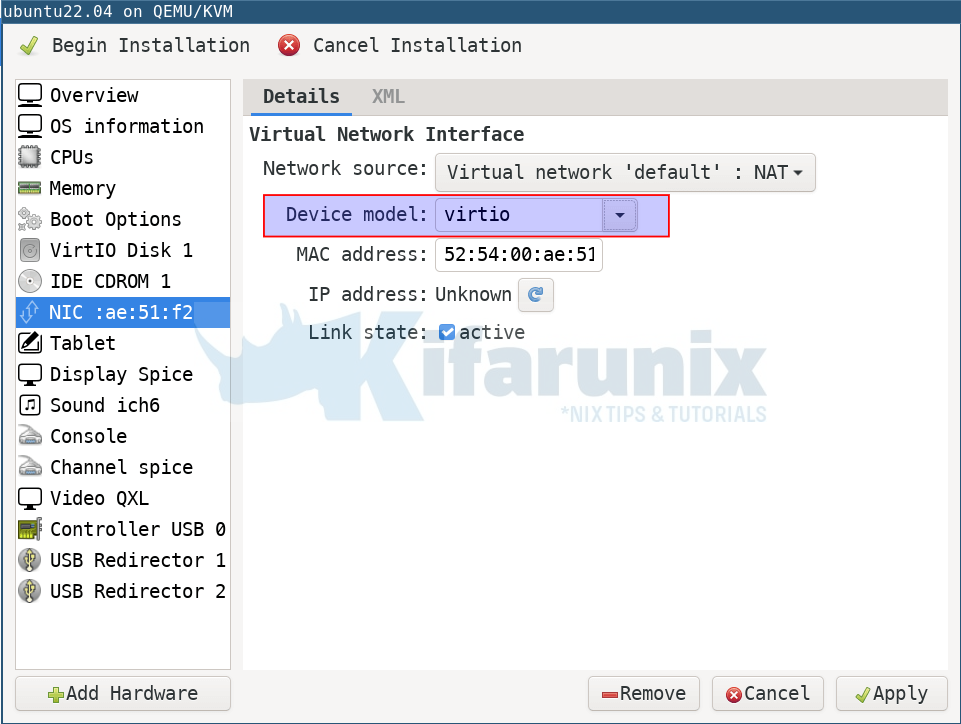The width and height of the screenshot is (961, 724).
Task: Refresh the IP address
Action: 536,295
